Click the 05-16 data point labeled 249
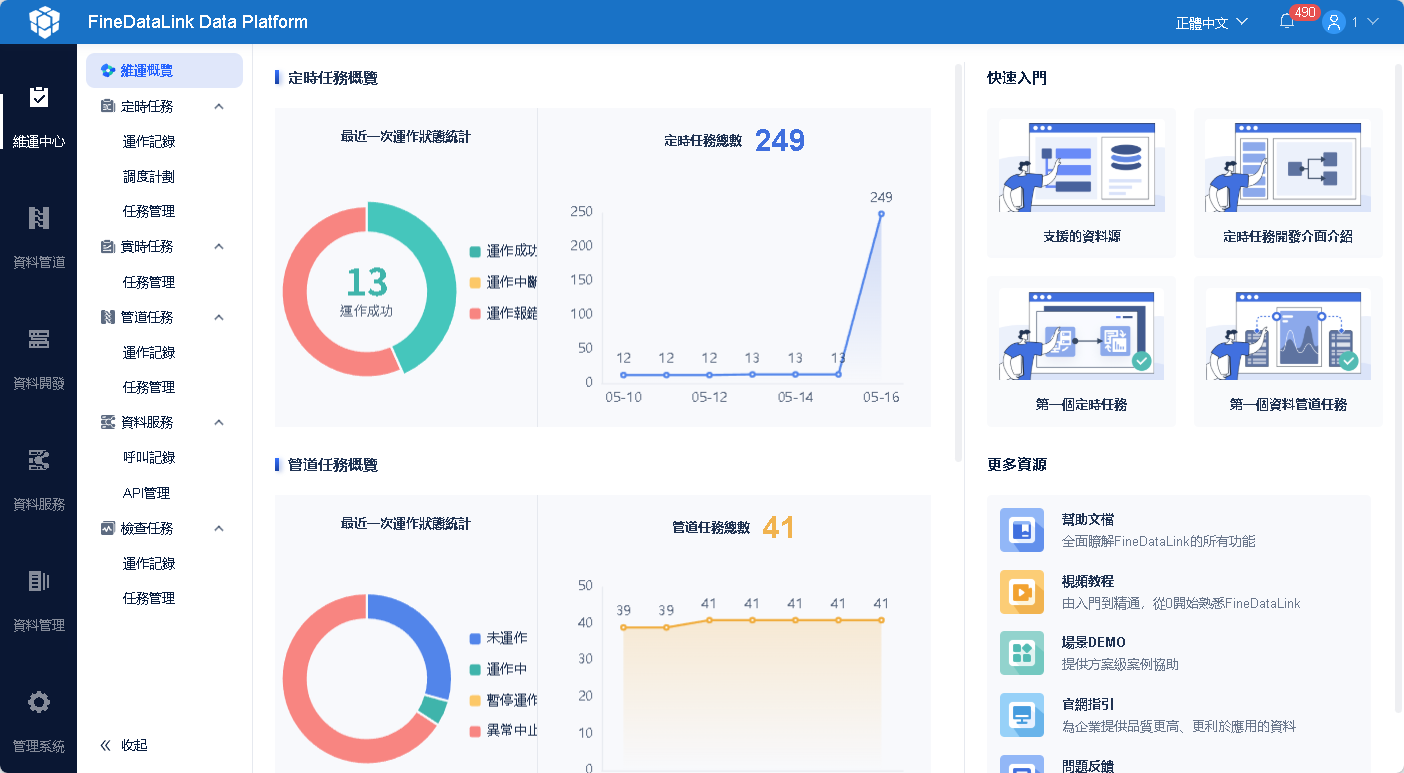Viewport: 1404px width, 773px height. (x=881, y=213)
